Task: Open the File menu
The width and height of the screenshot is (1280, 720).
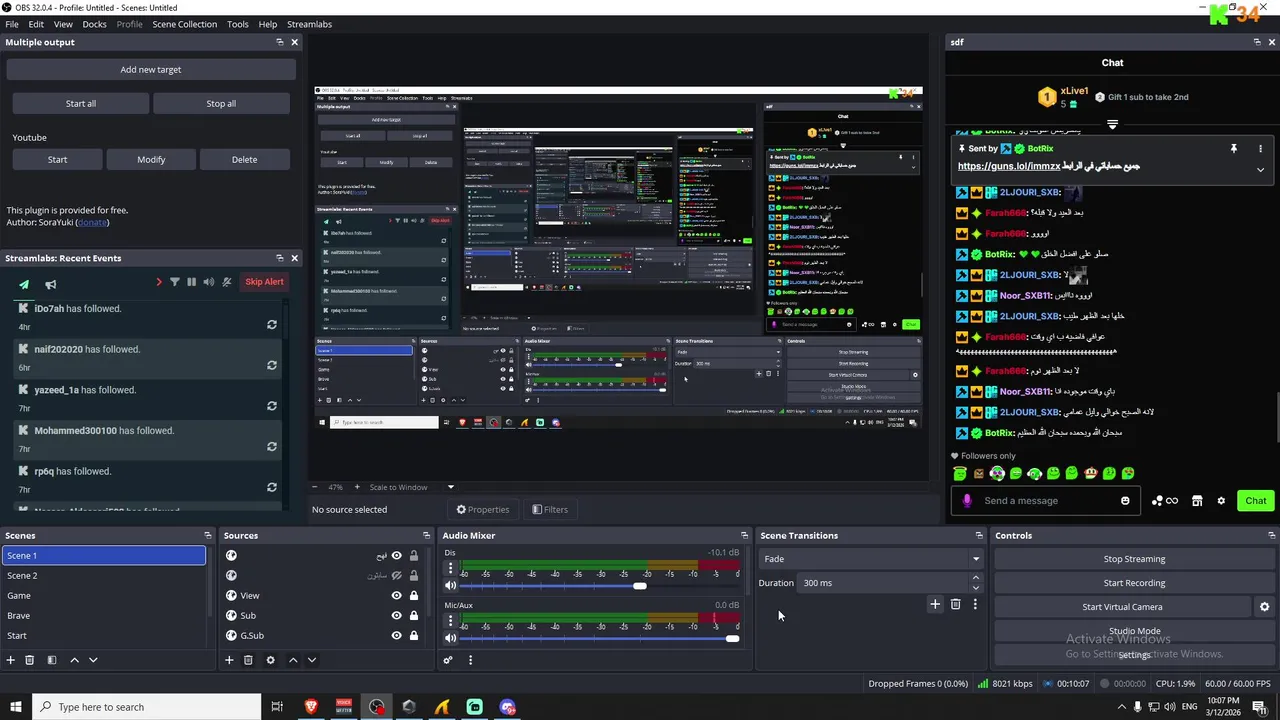Action: (x=12, y=24)
